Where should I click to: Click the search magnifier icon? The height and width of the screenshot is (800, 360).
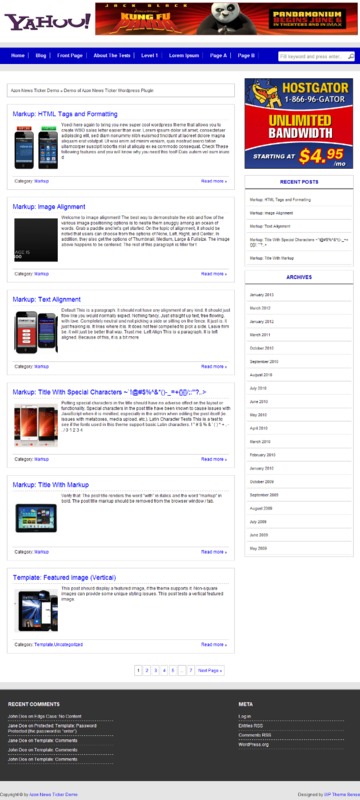pyautogui.click(x=351, y=56)
